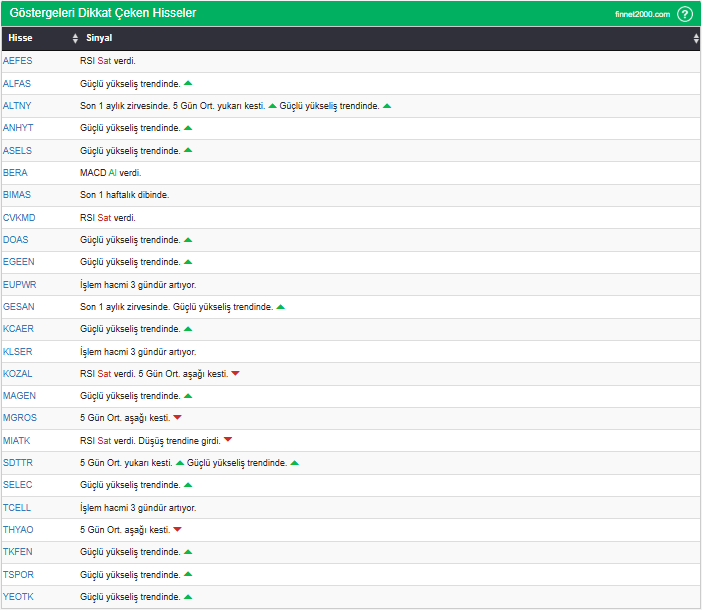Open the MGROS stock link
The image size is (702, 610).
20,418
